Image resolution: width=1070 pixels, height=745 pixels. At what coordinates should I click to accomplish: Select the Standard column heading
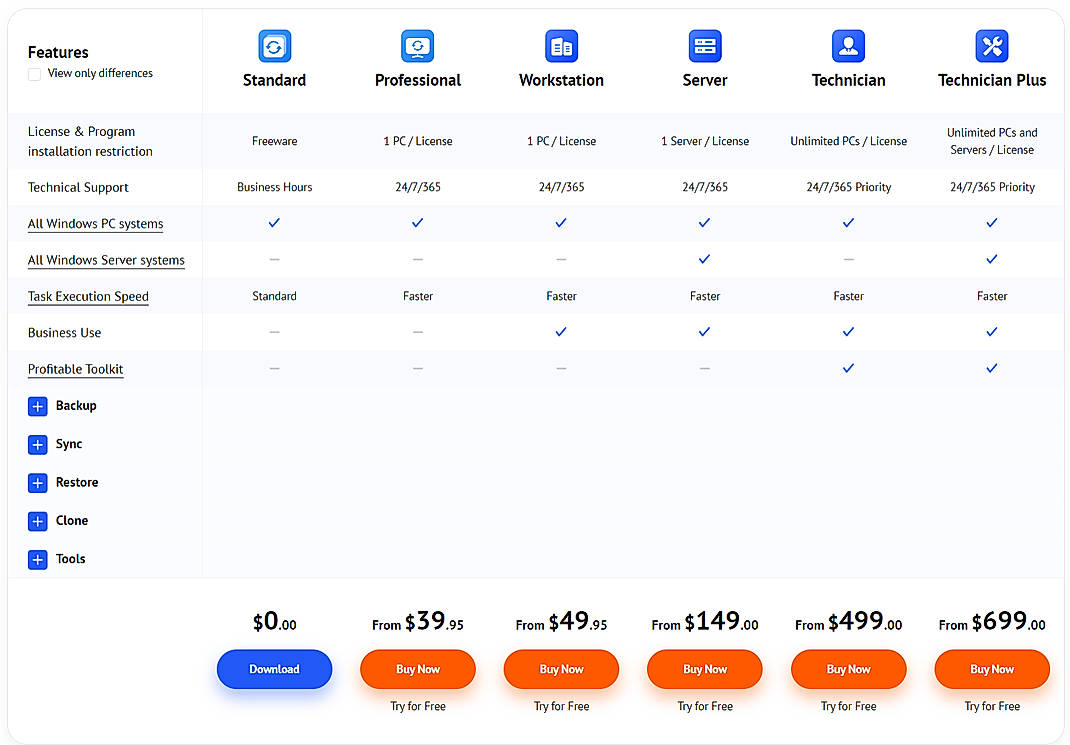pyautogui.click(x=274, y=81)
